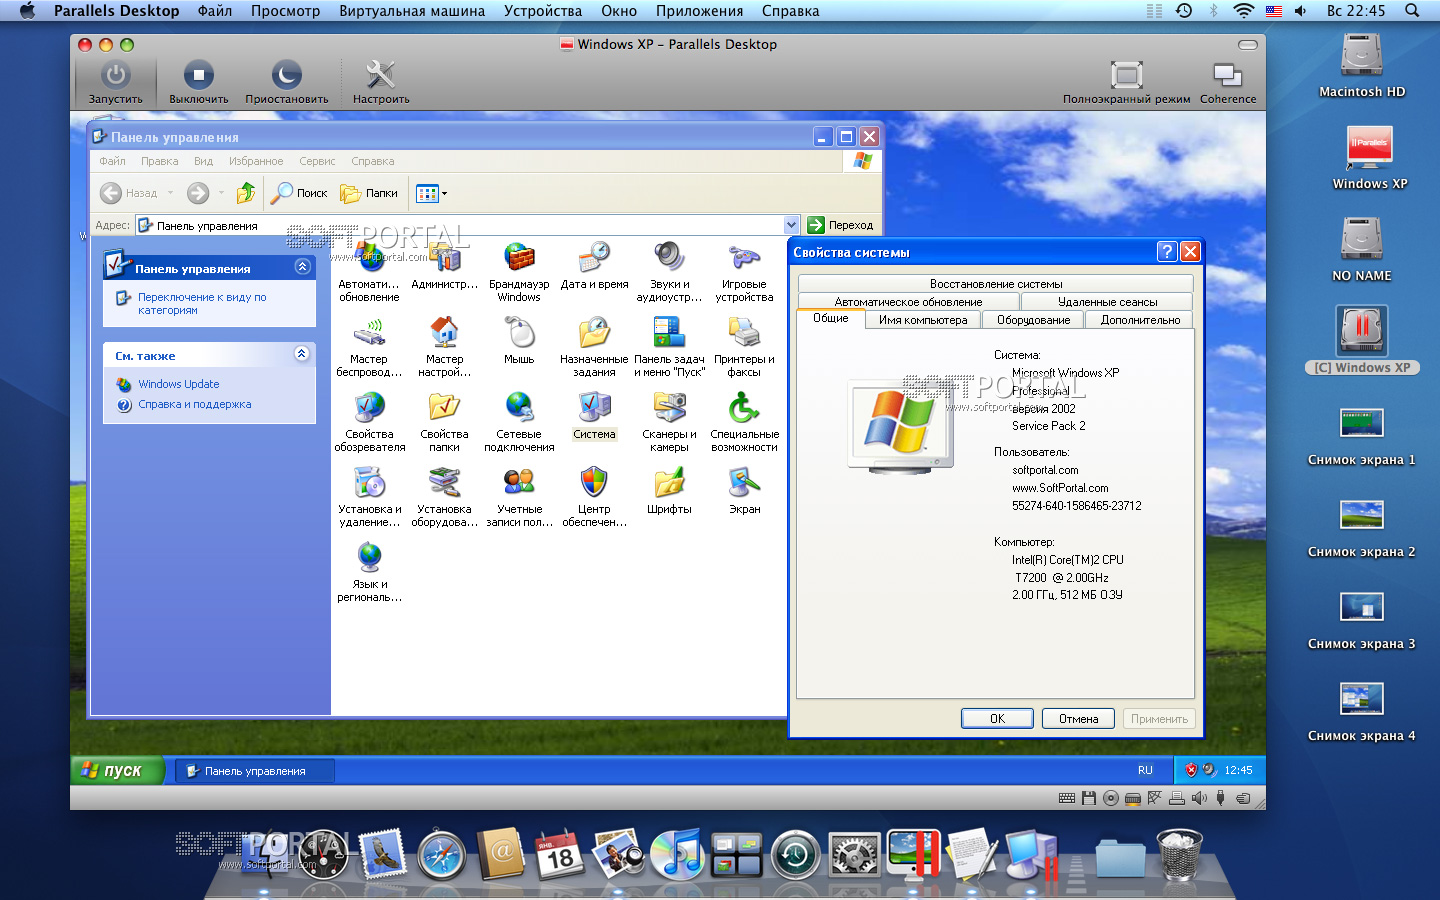Screen dimensions: 1440x900
Task: Open Справка и поддержка link
Action: pyautogui.click(x=195, y=404)
